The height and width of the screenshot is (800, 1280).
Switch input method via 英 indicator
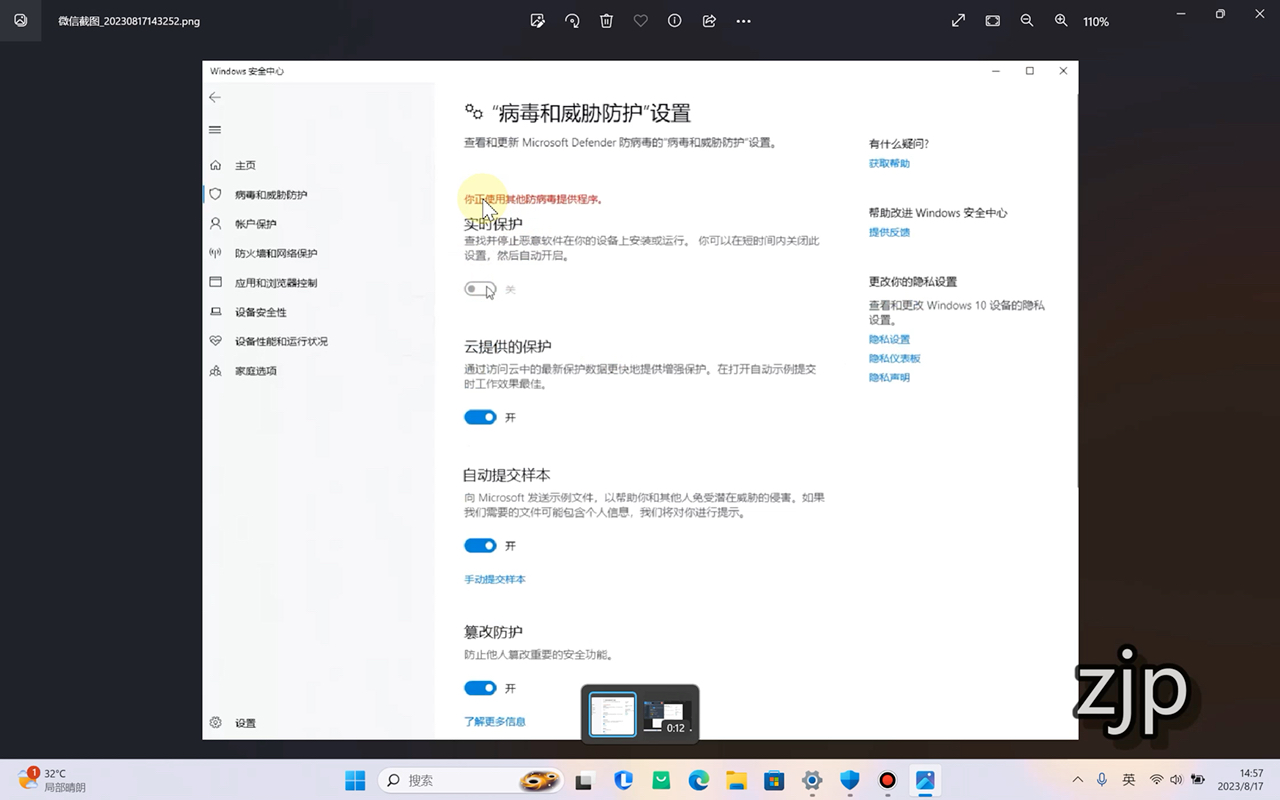1128,780
